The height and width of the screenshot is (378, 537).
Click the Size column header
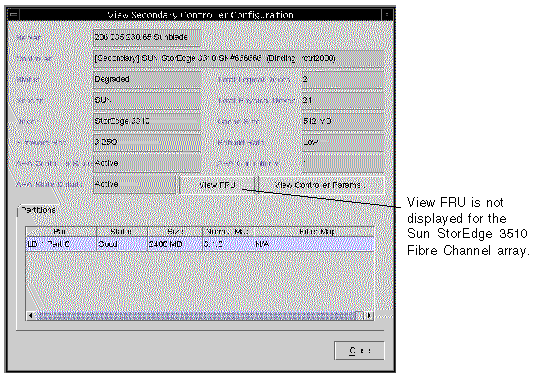[175, 232]
